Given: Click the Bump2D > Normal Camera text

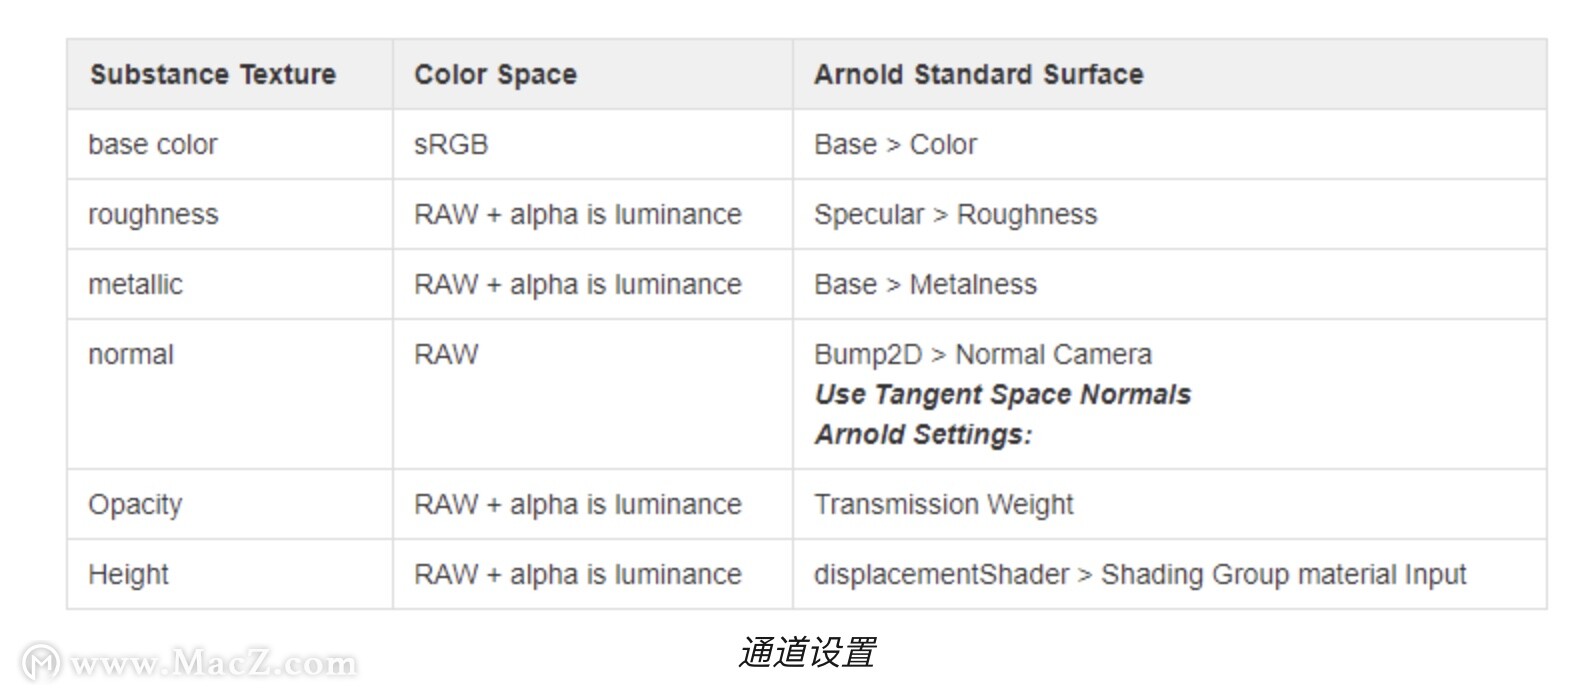Looking at the screenshot, I should [x=983, y=355].
